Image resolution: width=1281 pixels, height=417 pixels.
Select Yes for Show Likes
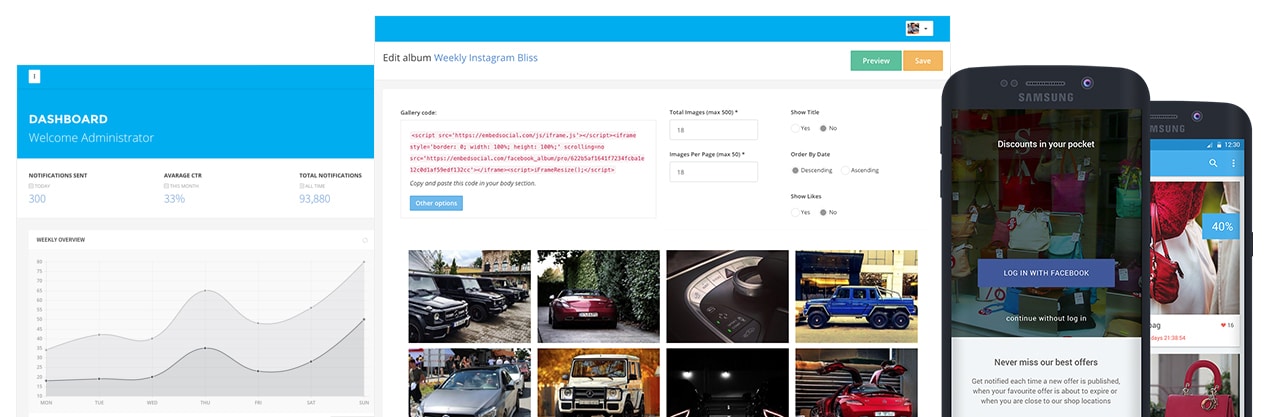[x=795, y=212]
